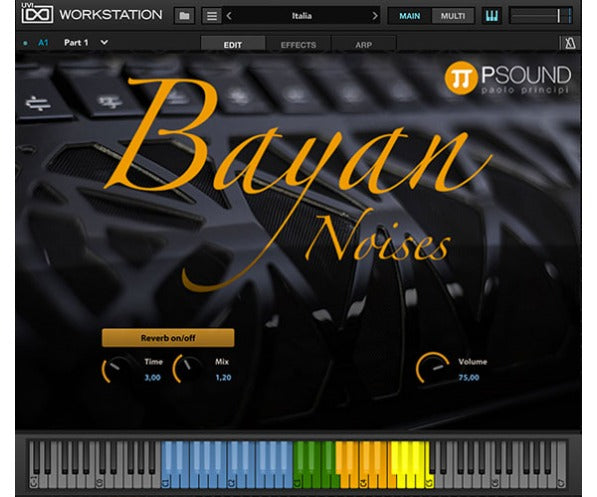597x497 pixels.
Task: Toggle the Part 1 activity dot
Action: tap(25, 43)
